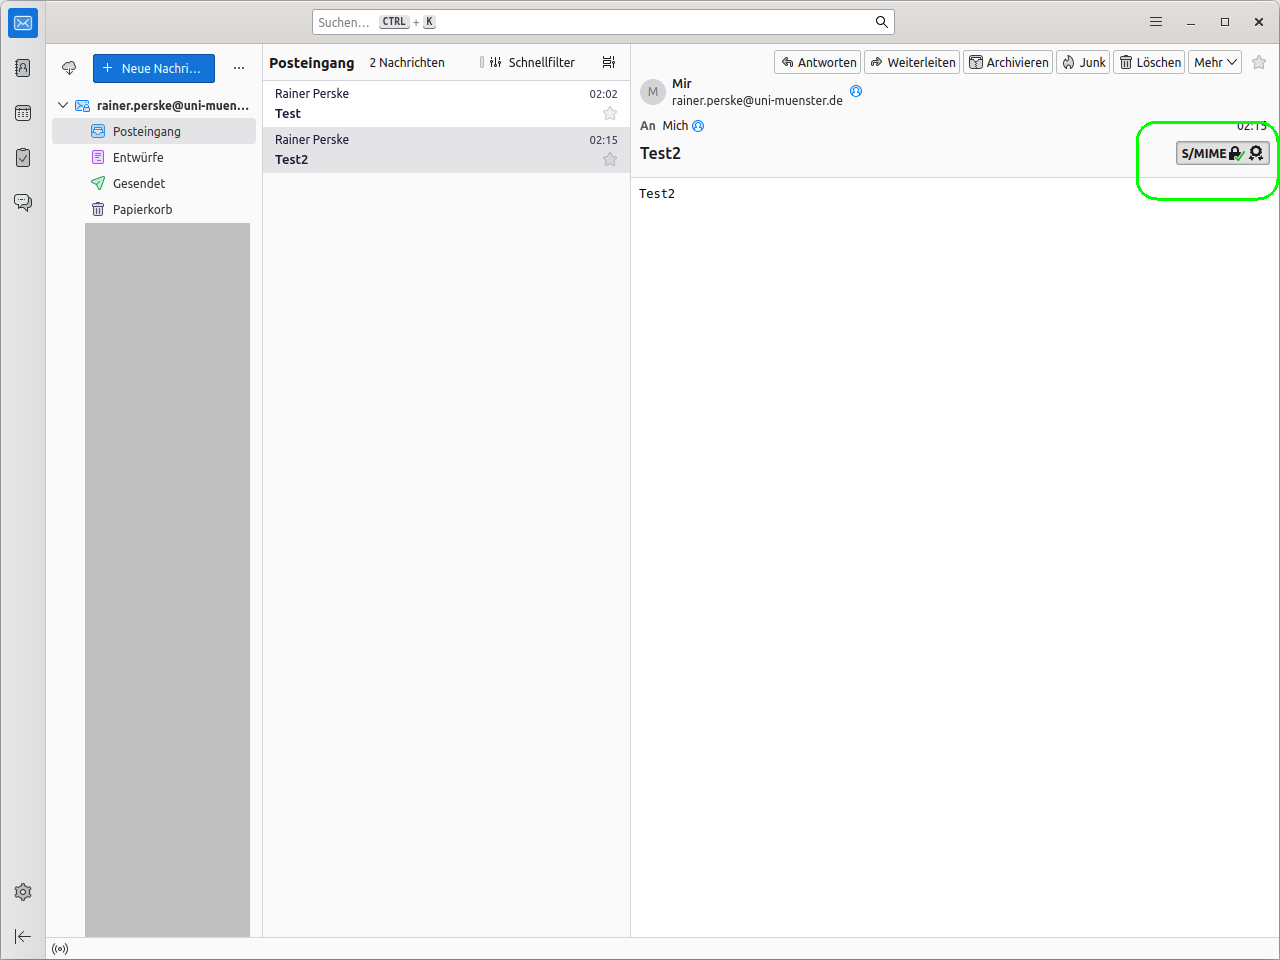Open message list display options
This screenshot has height=960, width=1280.
tap(608, 62)
